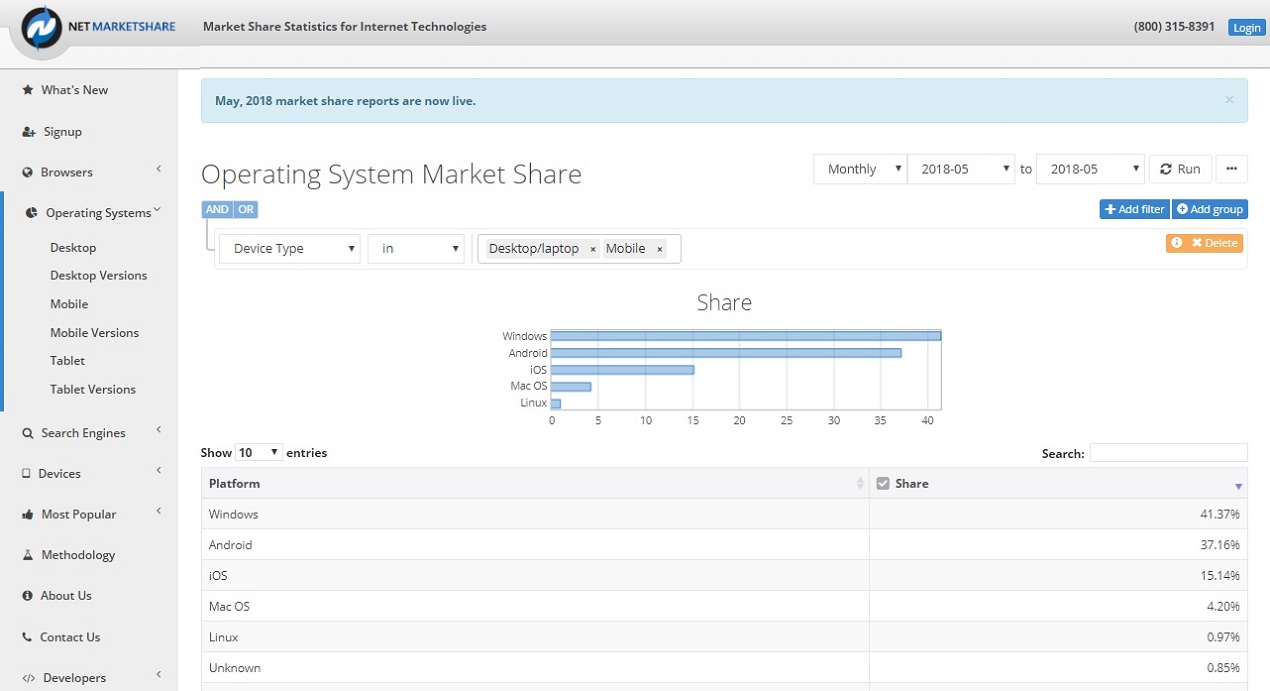This screenshot has height=691, width=1270.
Task: Expand the Browsers sidebar section
Action: [x=159, y=170]
